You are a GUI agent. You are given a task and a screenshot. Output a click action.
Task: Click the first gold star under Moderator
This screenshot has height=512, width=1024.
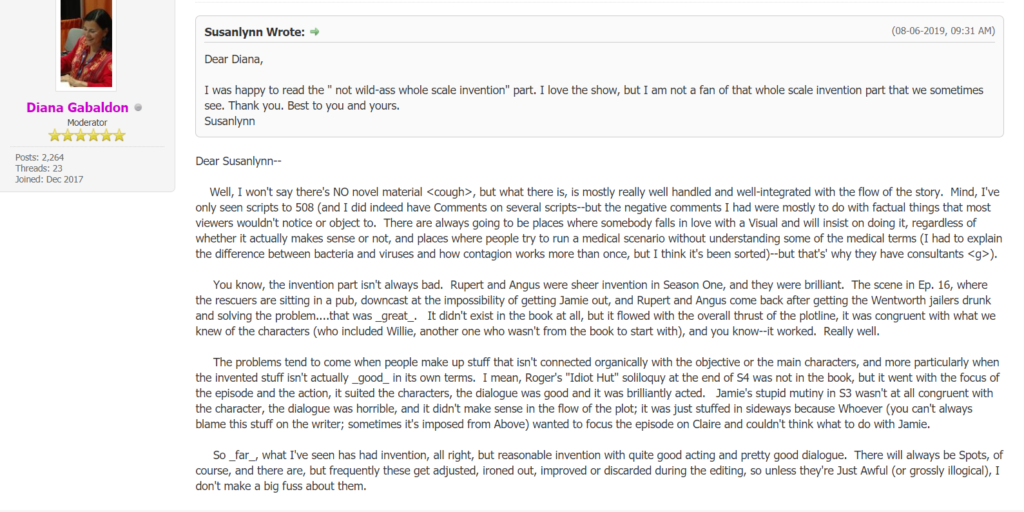[x=55, y=136]
